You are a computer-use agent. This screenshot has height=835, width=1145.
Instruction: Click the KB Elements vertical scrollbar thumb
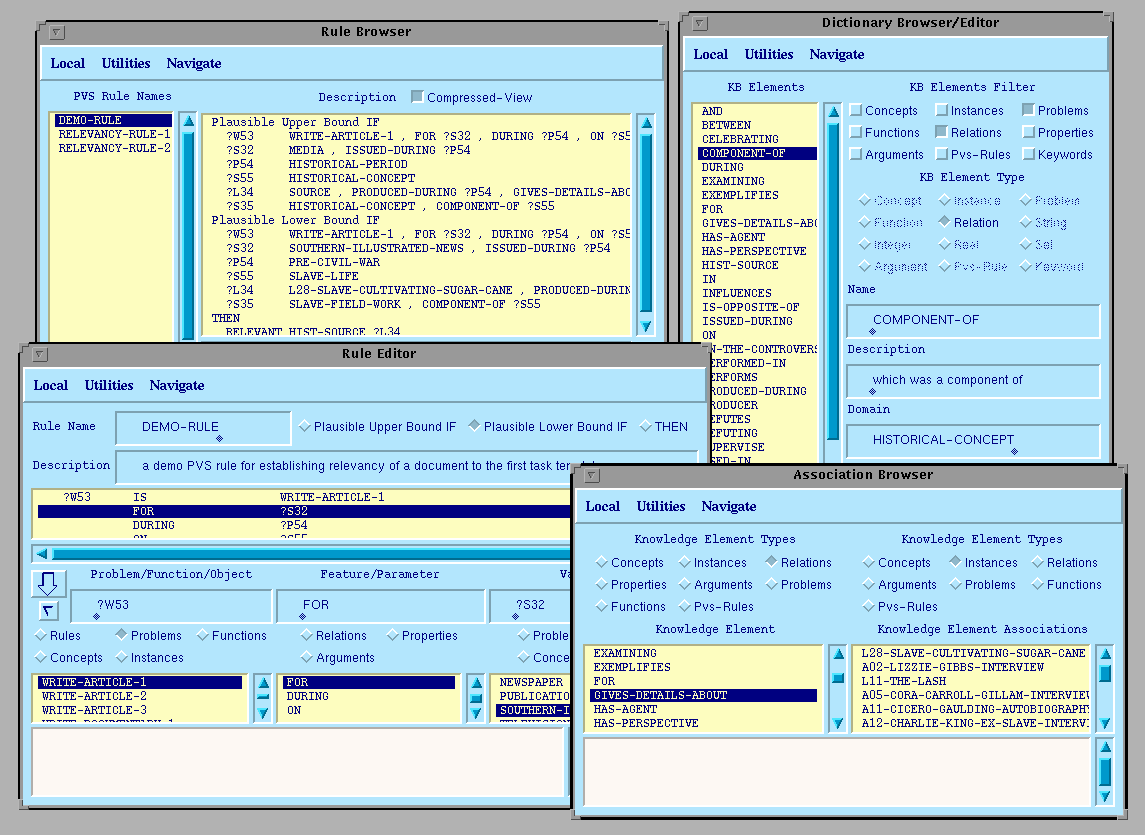(832, 280)
